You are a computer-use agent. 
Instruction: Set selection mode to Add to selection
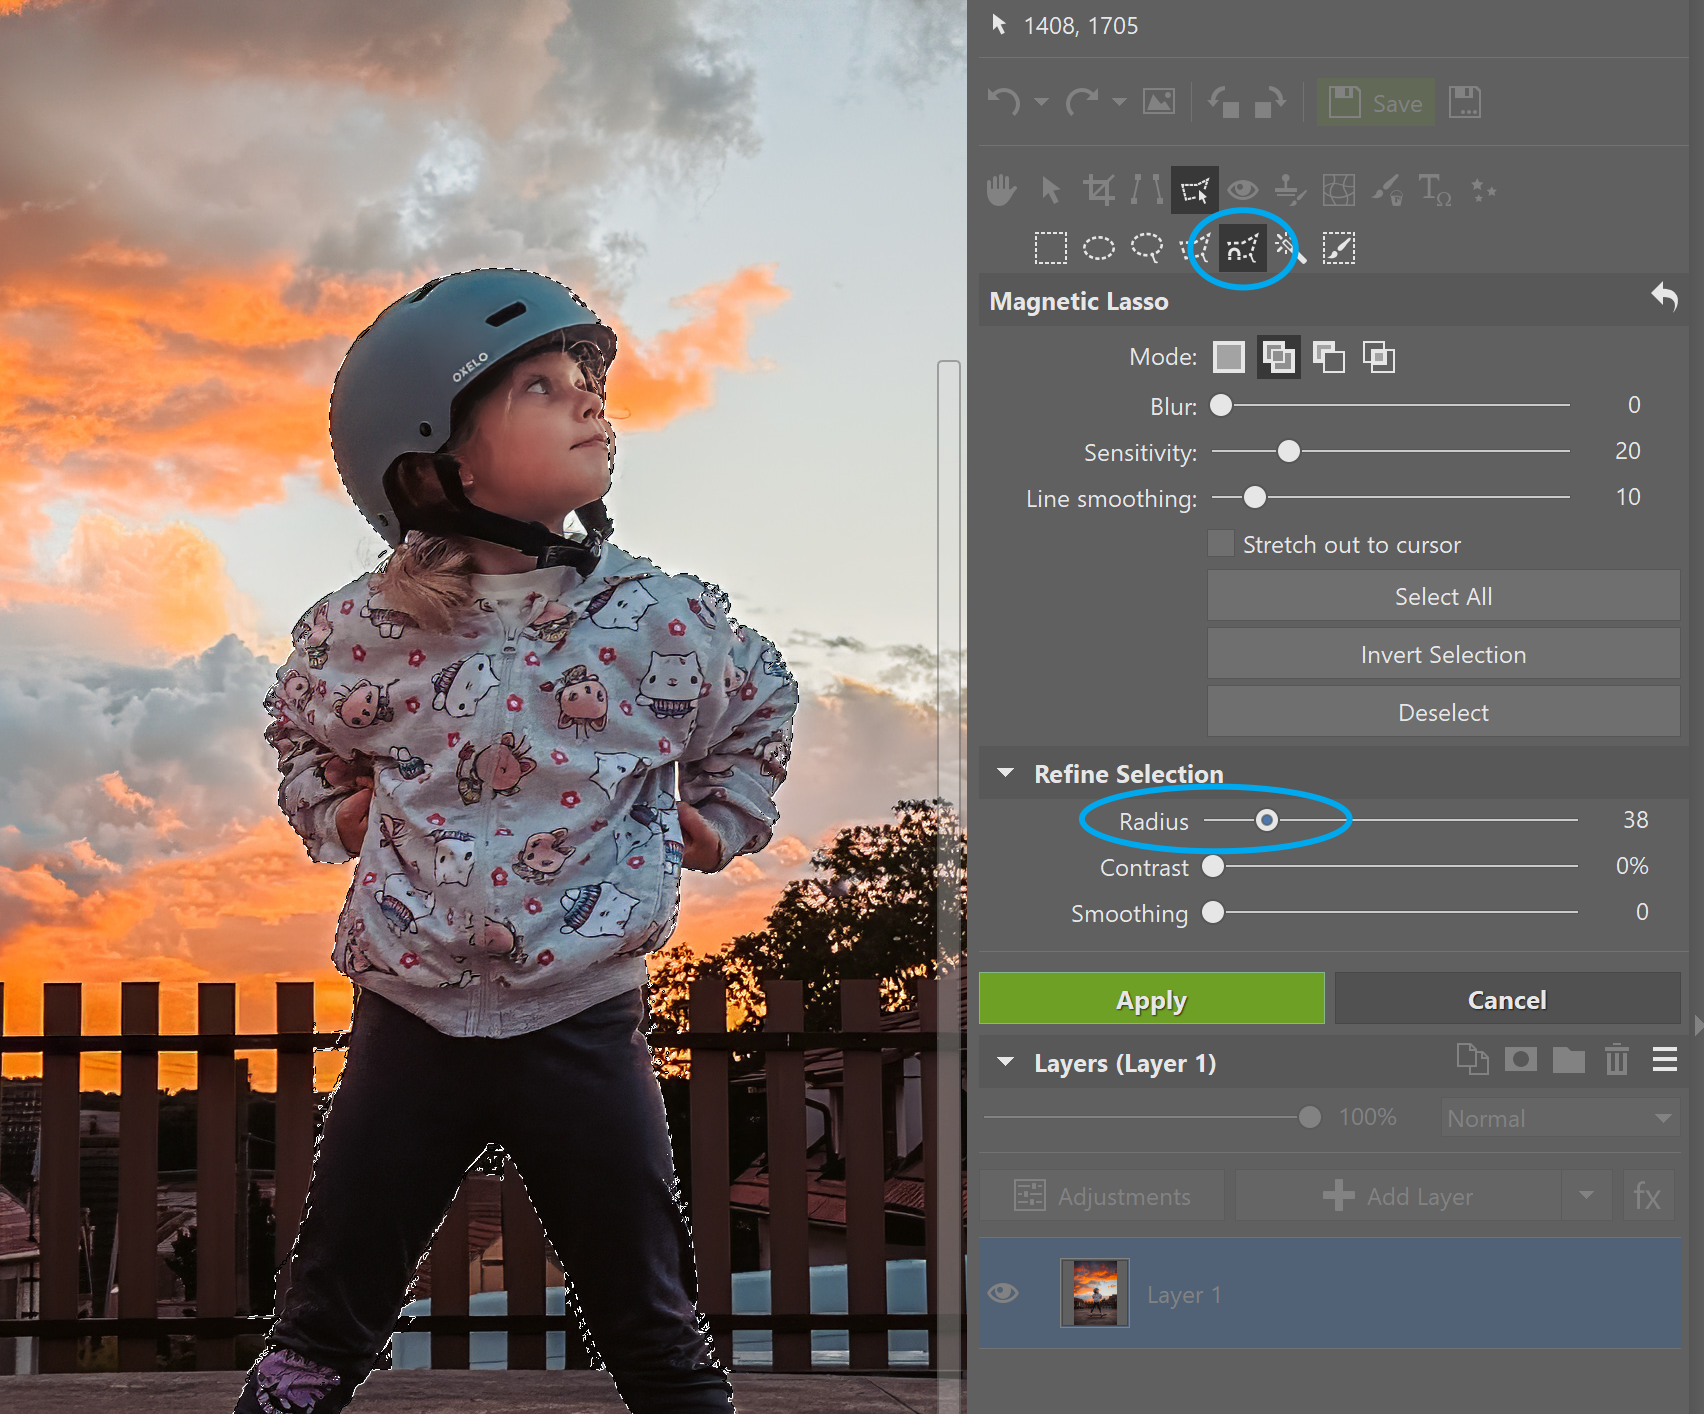pyautogui.click(x=1279, y=357)
